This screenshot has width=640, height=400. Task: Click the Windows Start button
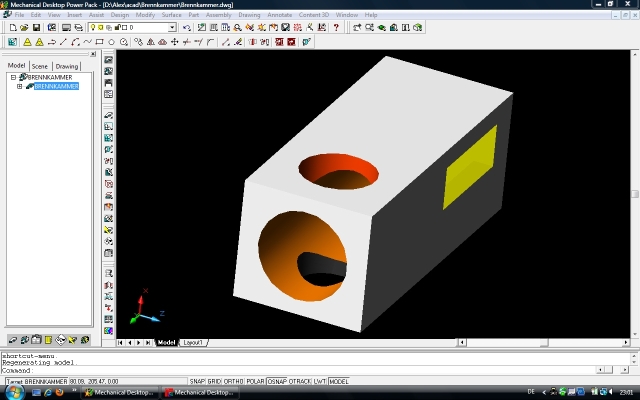[10, 392]
